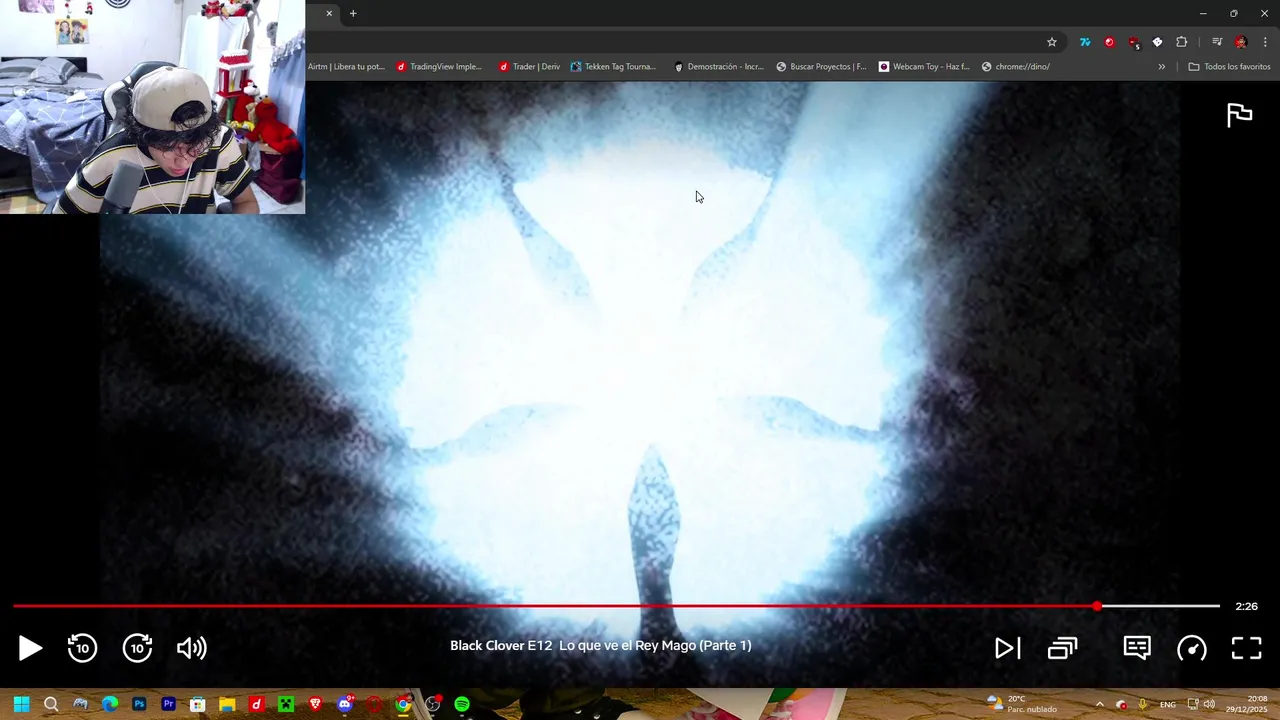Open Photoshop from the taskbar
Viewport: 1280px width, 720px height.
(x=139, y=704)
